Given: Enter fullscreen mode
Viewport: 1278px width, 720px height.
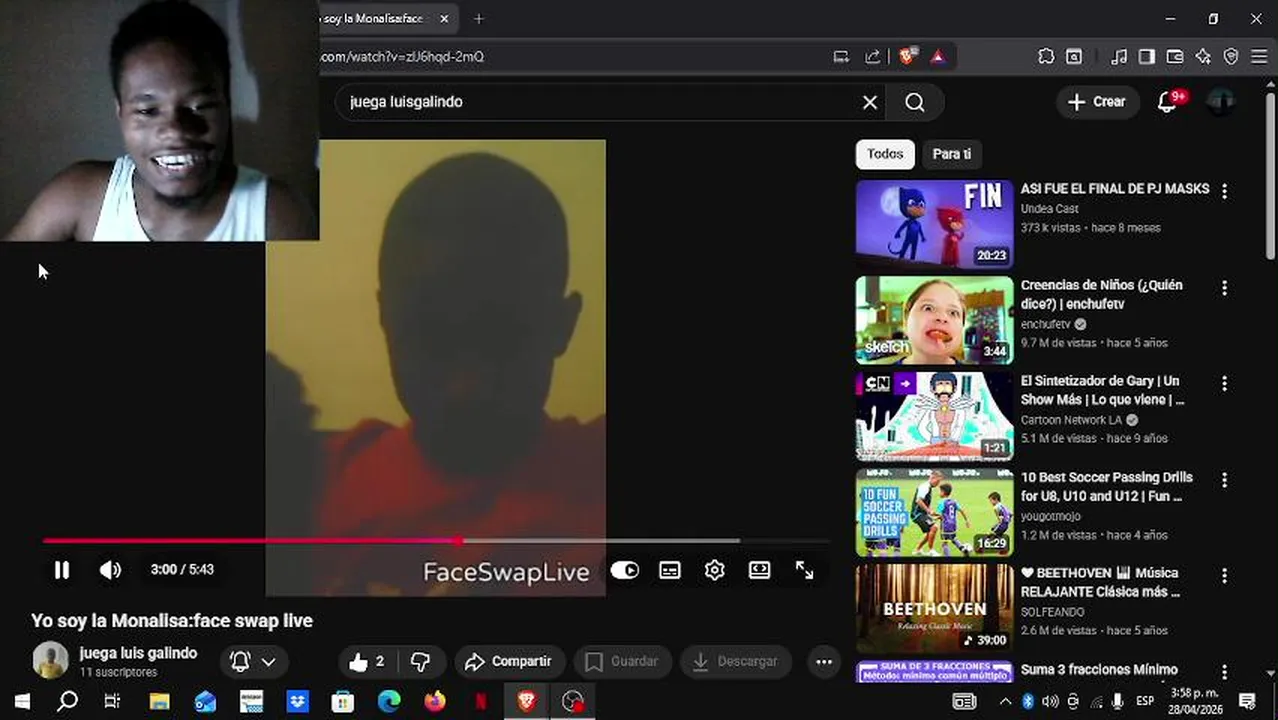Looking at the screenshot, I should coord(805,570).
